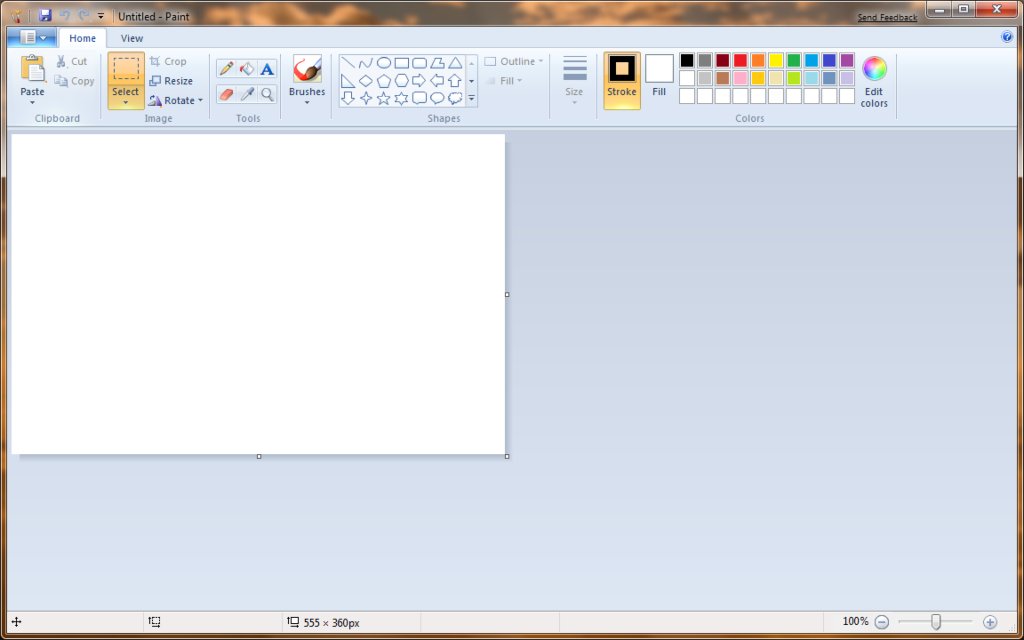Image resolution: width=1024 pixels, height=640 pixels.
Task: Expand the Brushes dropdown arrow
Action: pyautogui.click(x=307, y=103)
